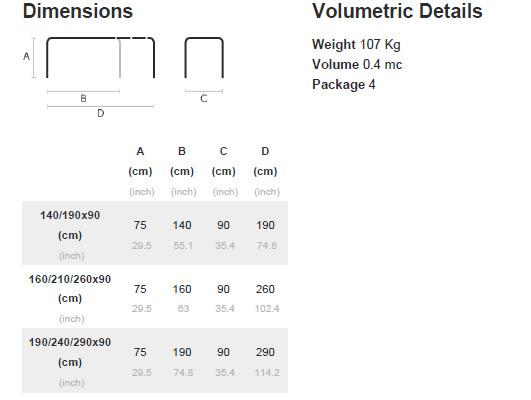
Task: Click the Weight 107 Kg text
Action: [x=356, y=44]
